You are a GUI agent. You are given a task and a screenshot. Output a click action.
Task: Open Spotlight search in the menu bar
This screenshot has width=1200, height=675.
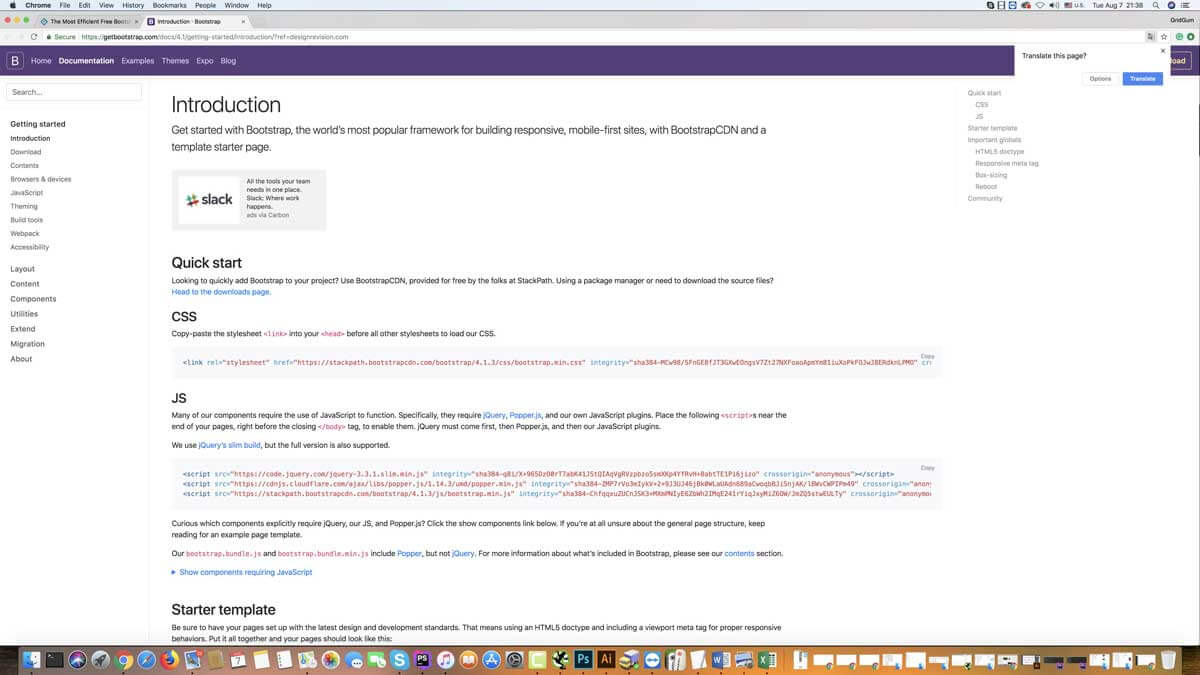pyautogui.click(x=1157, y=5)
